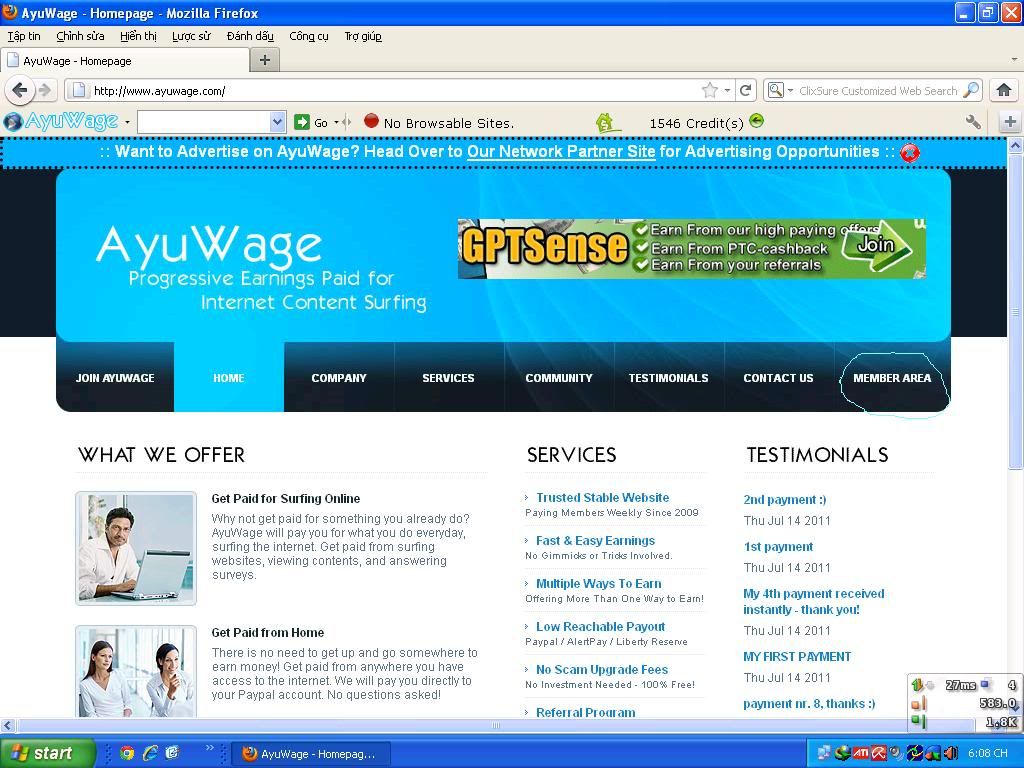Click the forward navigation arrow
The height and width of the screenshot is (768, 1024).
[44, 90]
